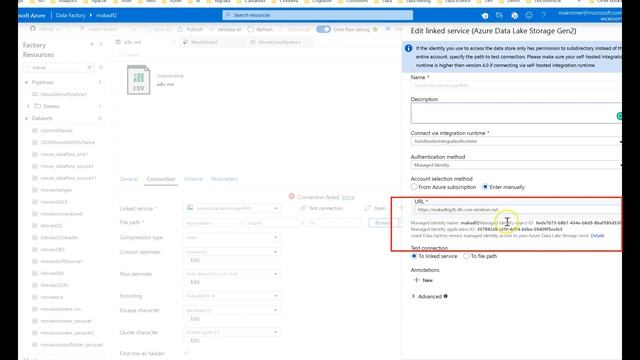Click the URL input field
This screenshot has width=640, height=360.
coord(518,209)
